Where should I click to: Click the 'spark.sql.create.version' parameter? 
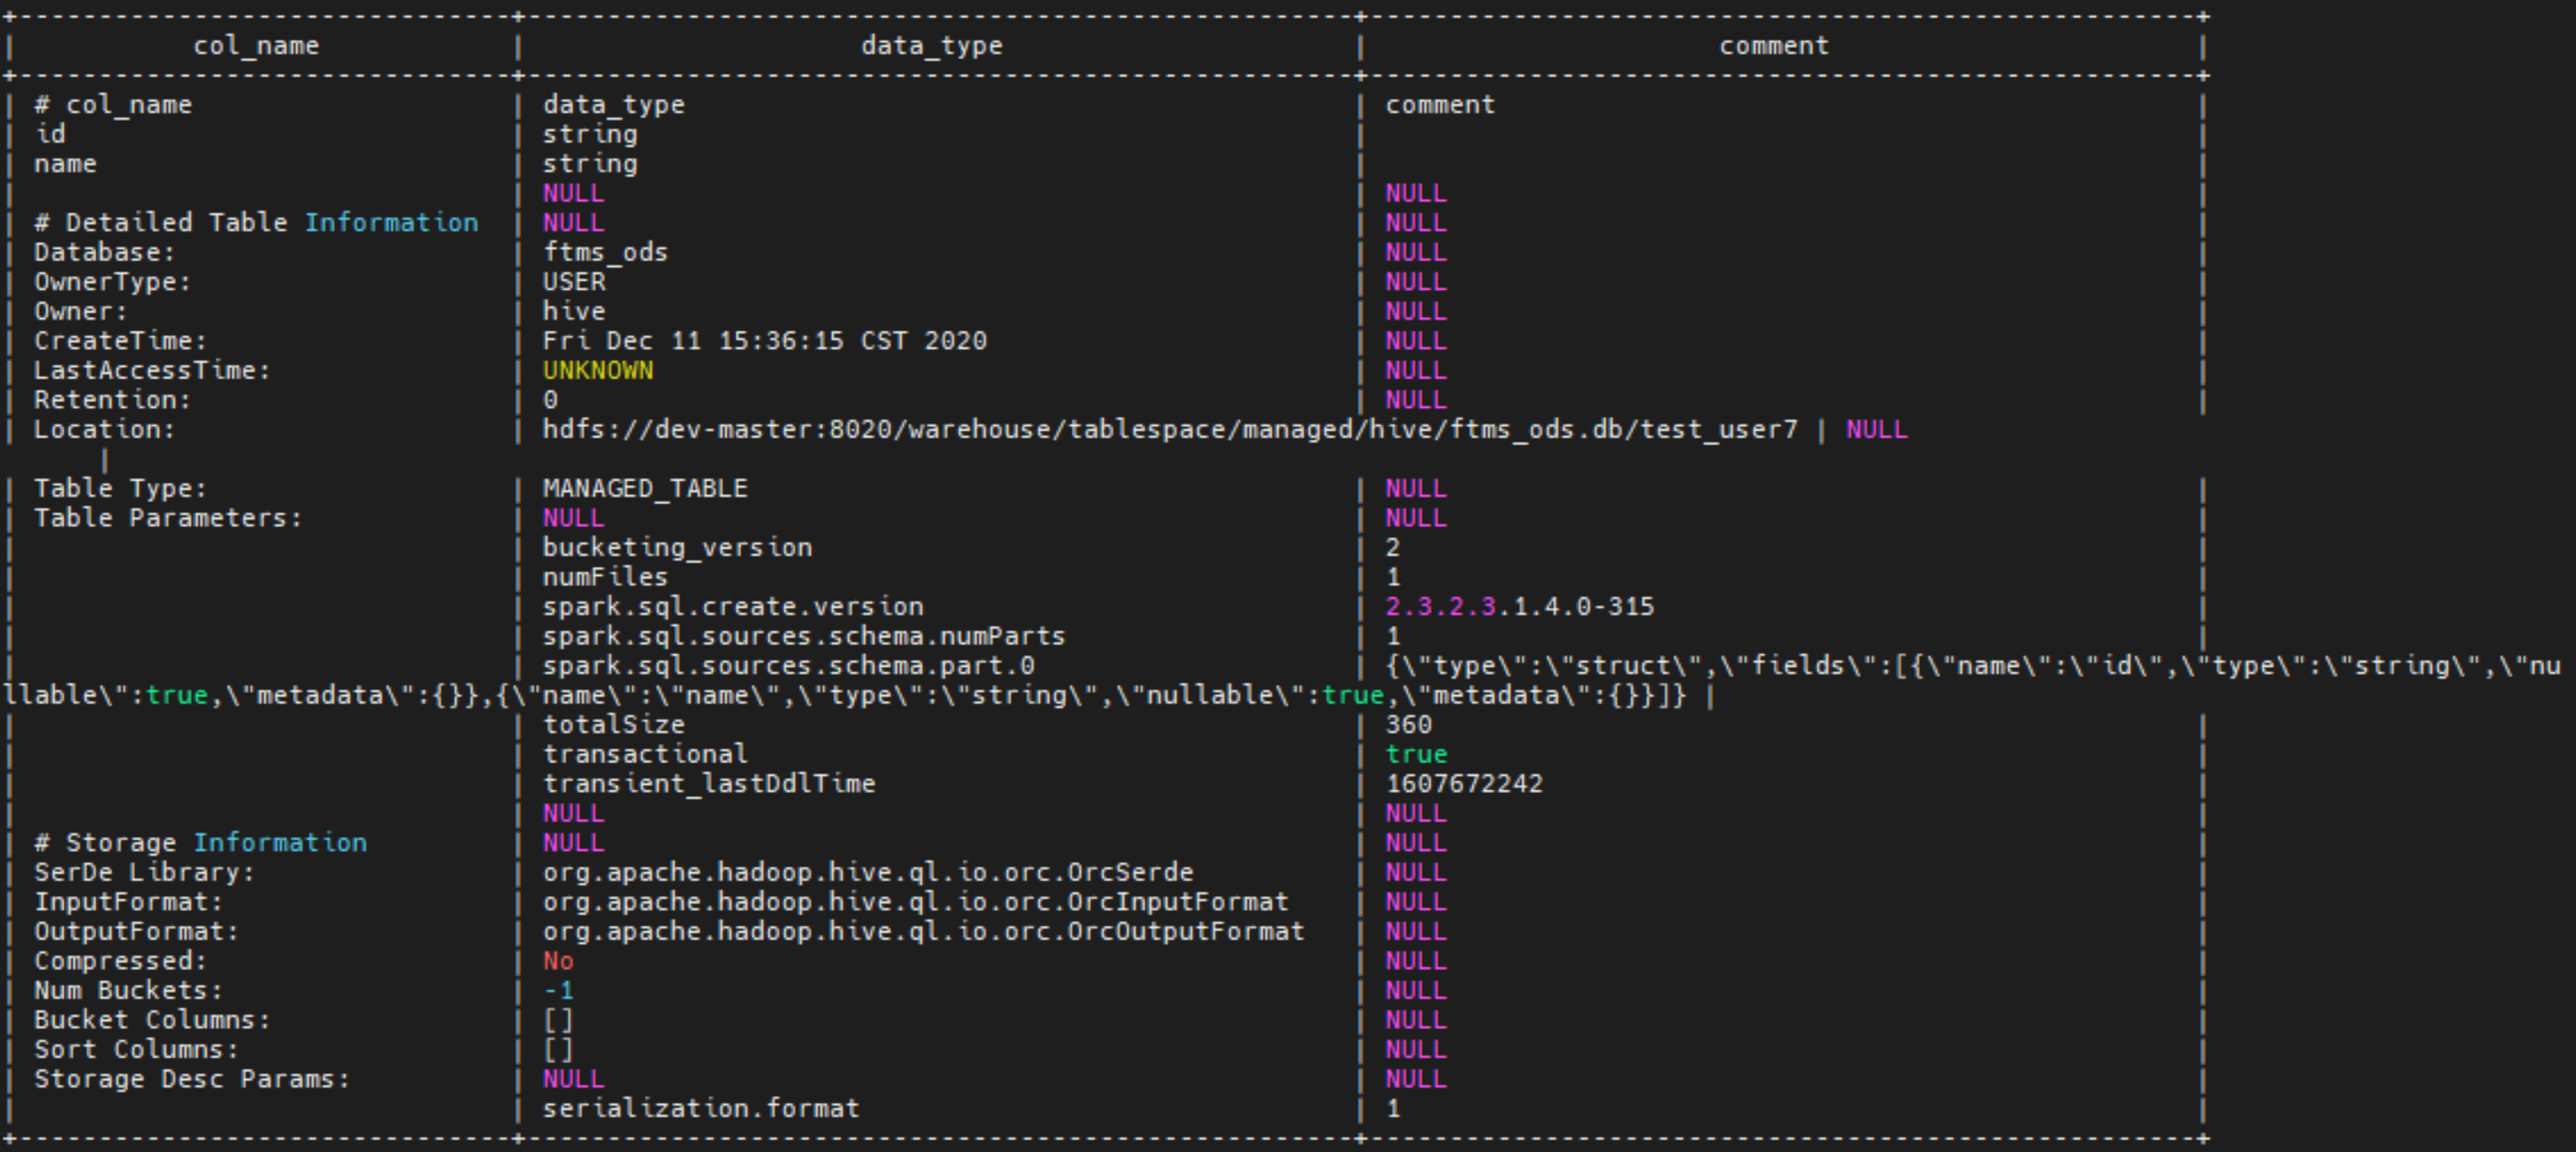coord(733,607)
